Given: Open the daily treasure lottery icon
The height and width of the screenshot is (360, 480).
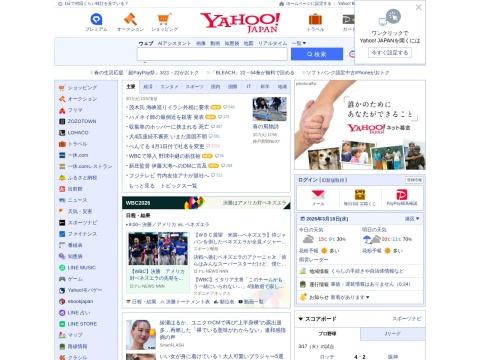Looking at the screenshot, I should (360, 197).
